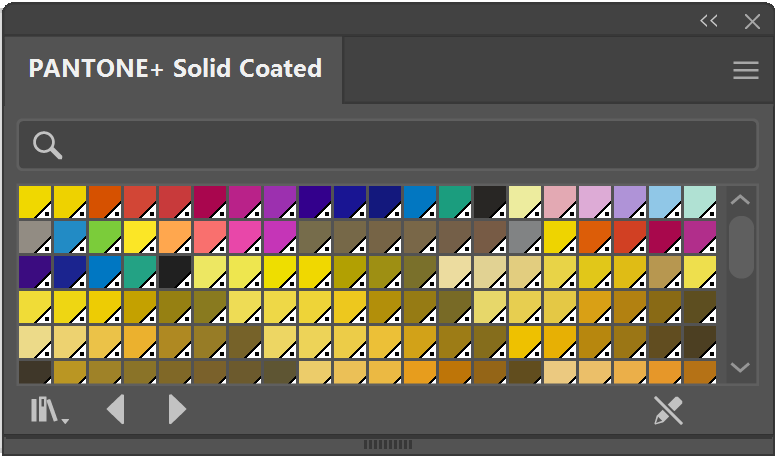Pick the lime green swatch
The image size is (775, 457).
[105, 237]
